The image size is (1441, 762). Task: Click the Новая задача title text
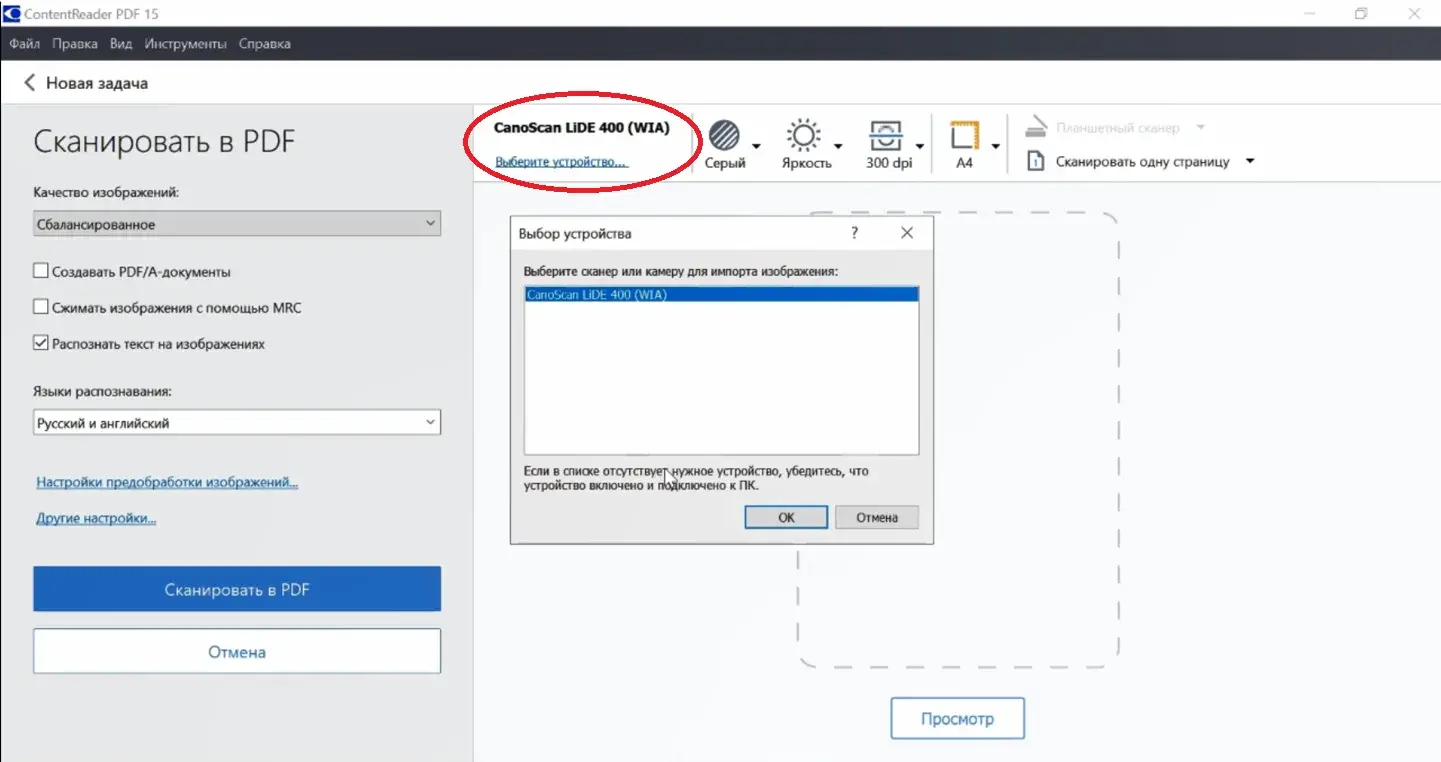pyautogui.click(x=97, y=83)
